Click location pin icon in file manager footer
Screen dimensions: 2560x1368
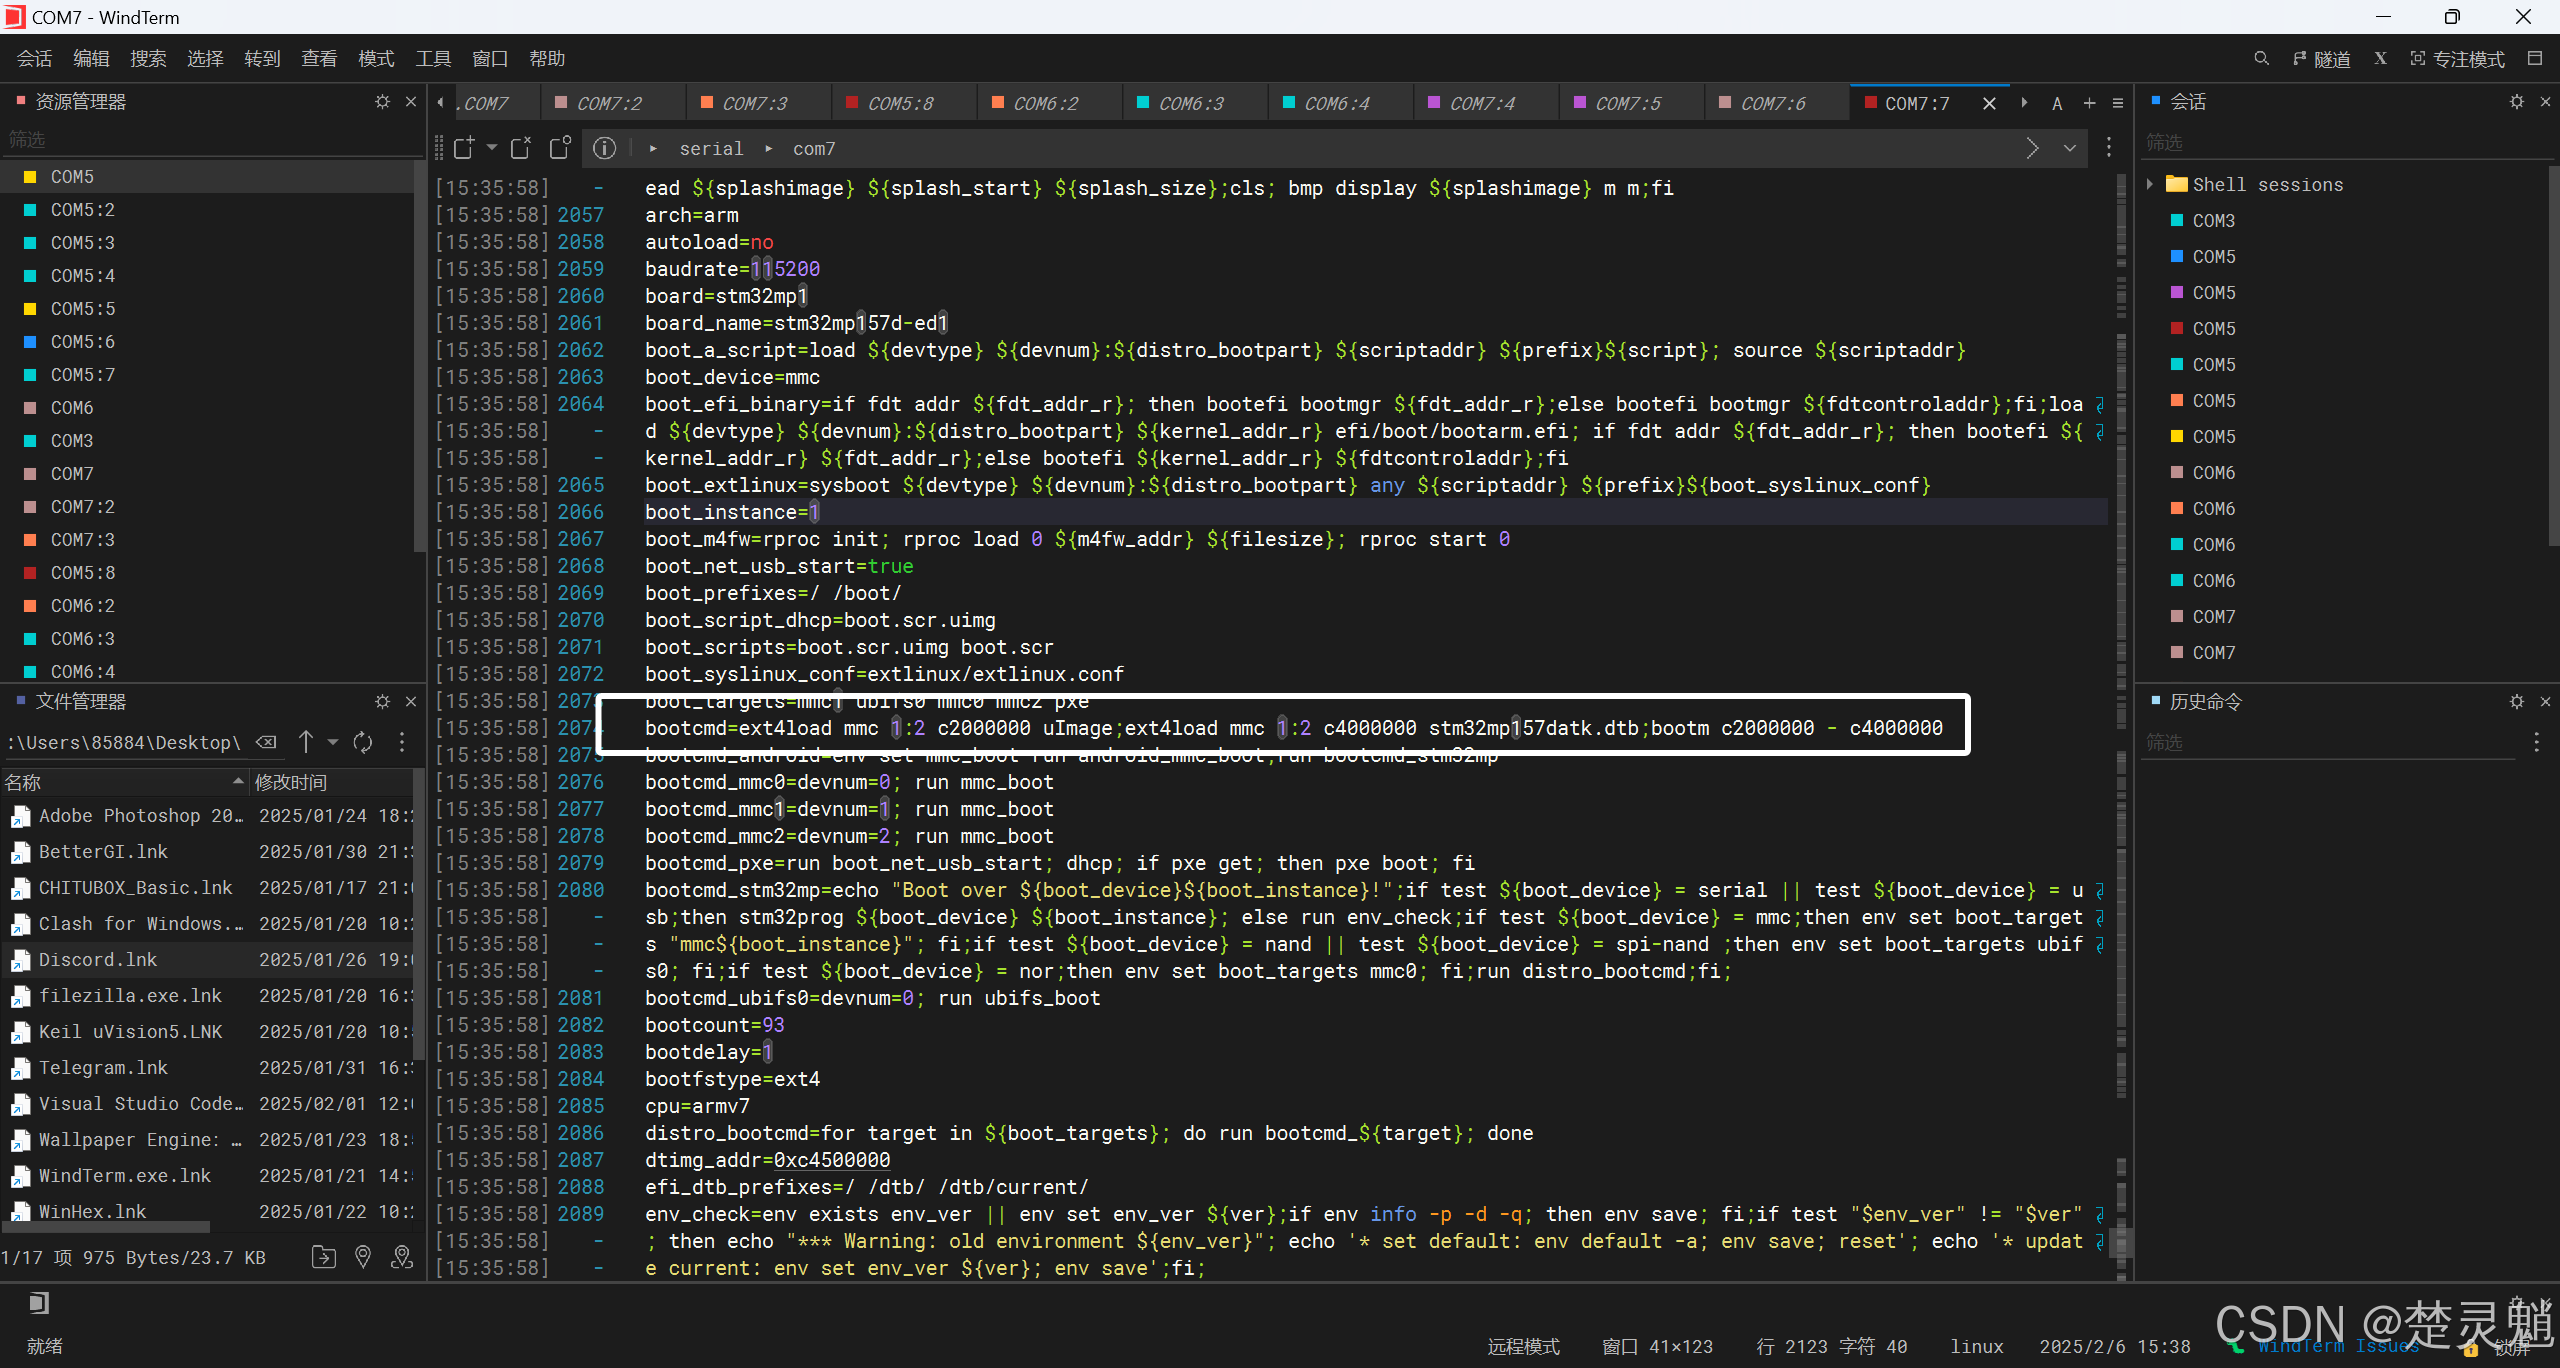point(363,1257)
